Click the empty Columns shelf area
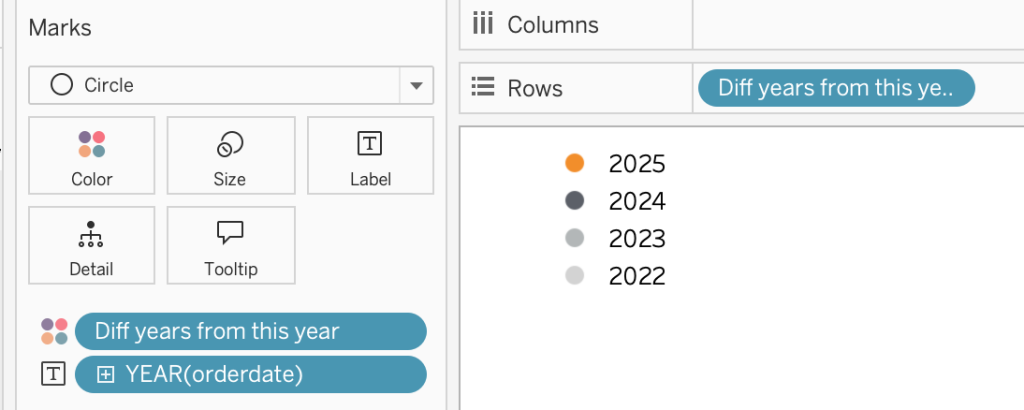This screenshot has width=1024, height=410. [858, 25]
